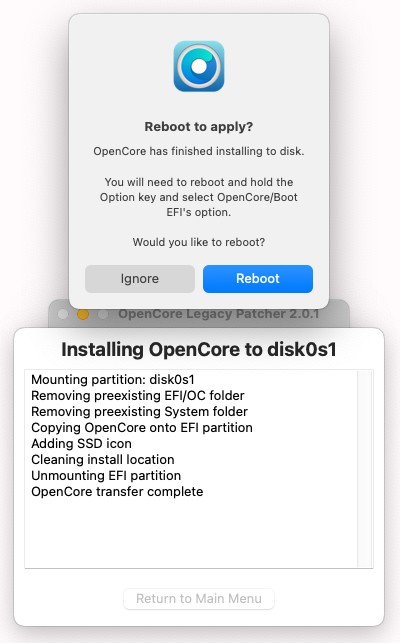Click the "Installing OpenCore to disk0s1" heading

click(199, 349)
